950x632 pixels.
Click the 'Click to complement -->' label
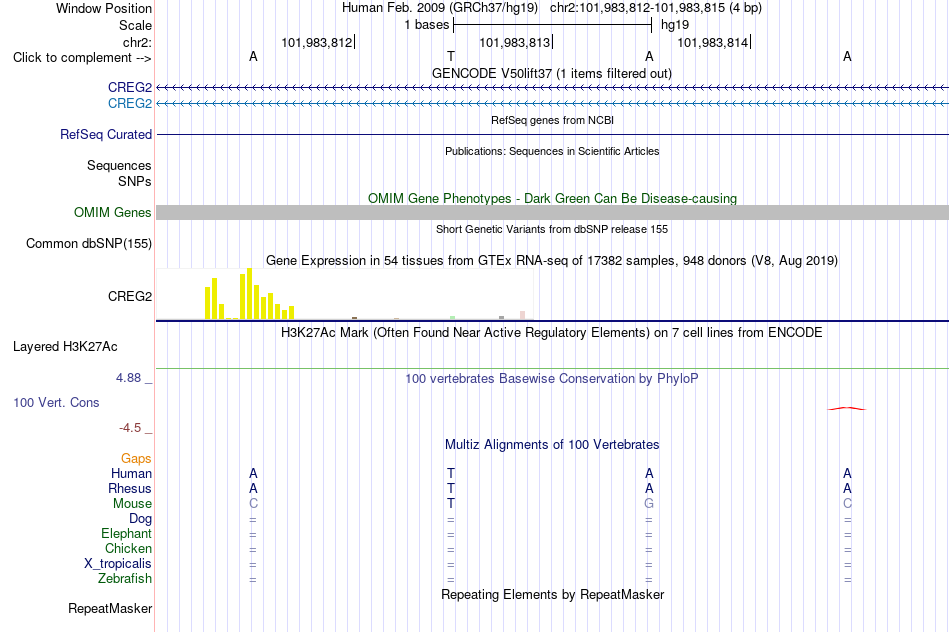coord(82,58)
